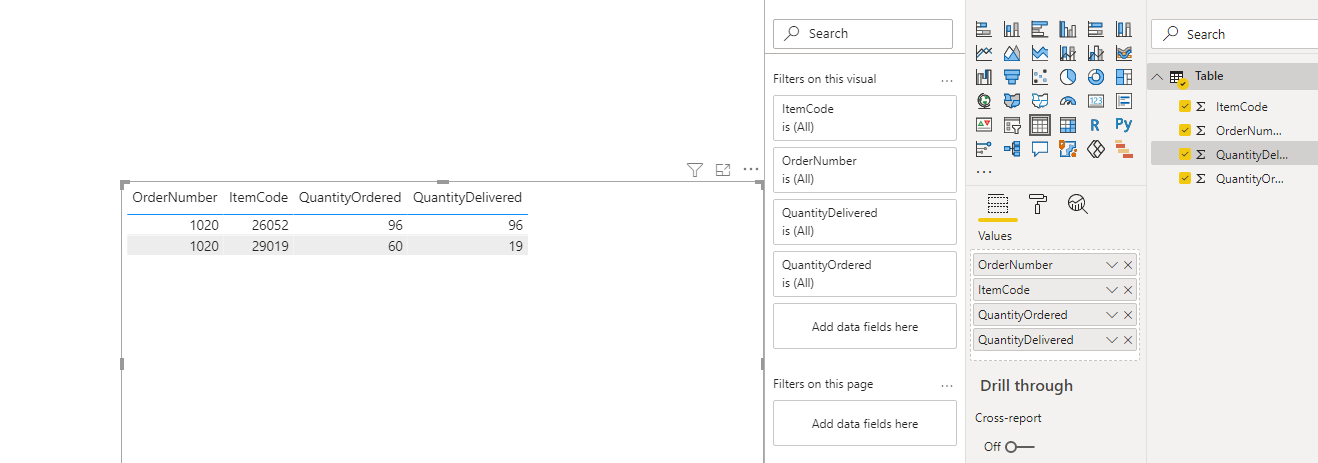This screenshot has height=463, width=1318.
Task: Select the card visual with 123
Action: click(1096, 101)
